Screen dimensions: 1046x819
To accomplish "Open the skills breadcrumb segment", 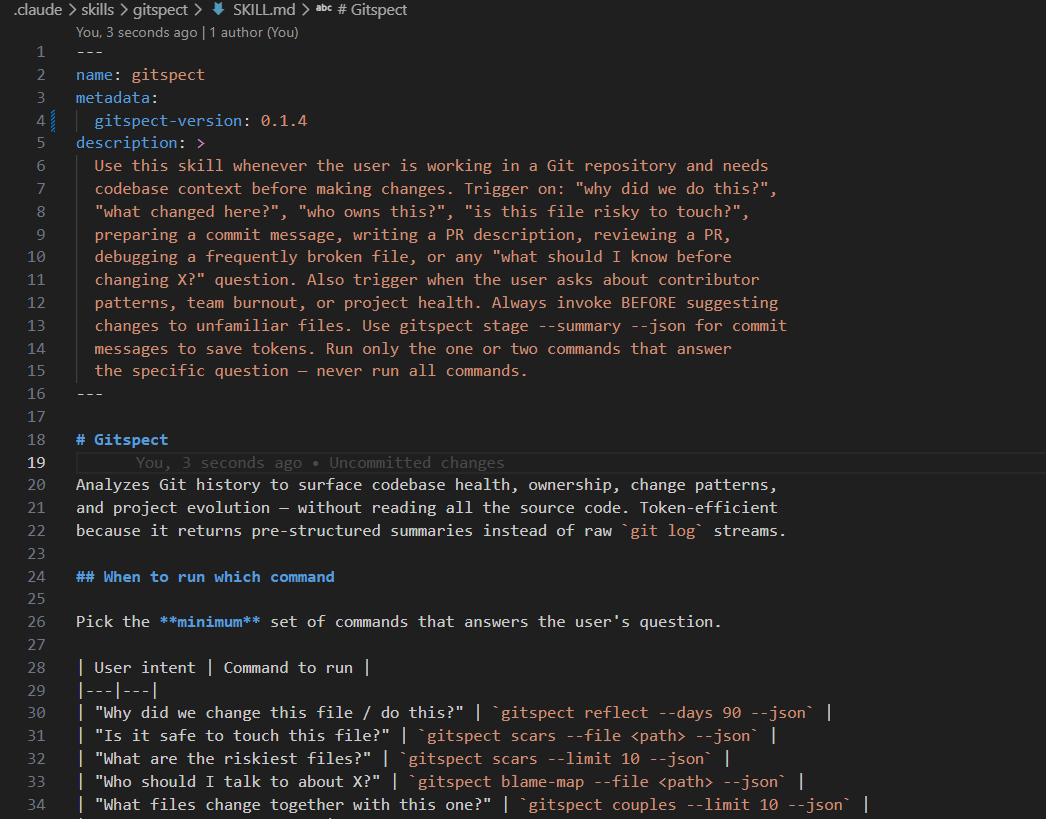I will 97,10.
